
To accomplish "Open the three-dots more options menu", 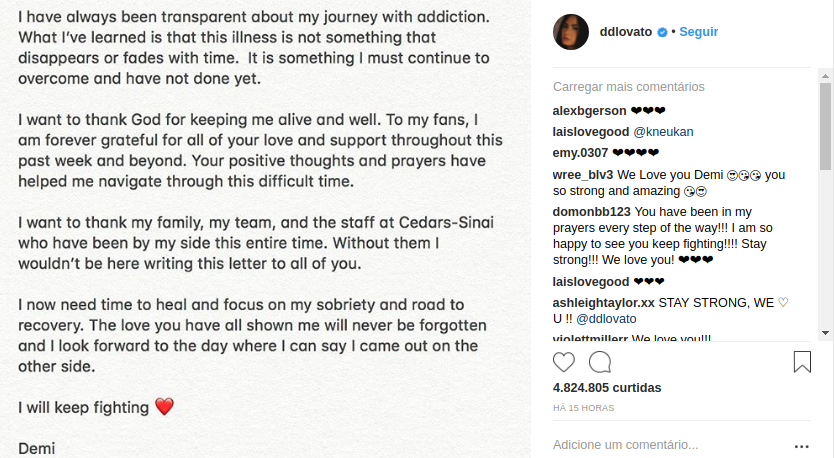I will pyautogui.click(x=801, y=446).
